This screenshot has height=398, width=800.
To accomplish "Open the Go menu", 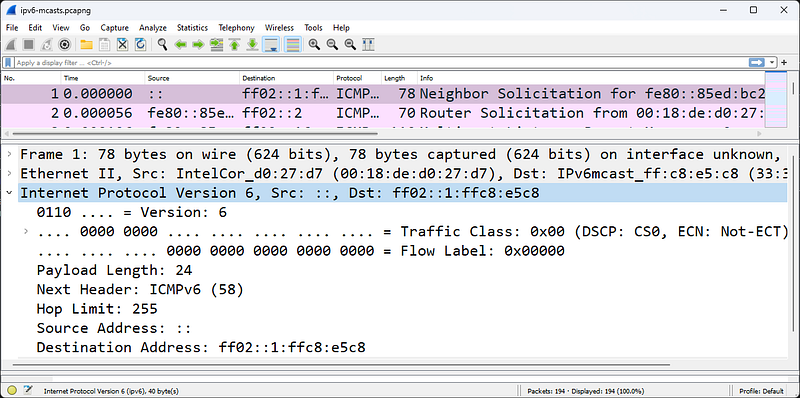I will pyautogui.click(x=85, y=28).
